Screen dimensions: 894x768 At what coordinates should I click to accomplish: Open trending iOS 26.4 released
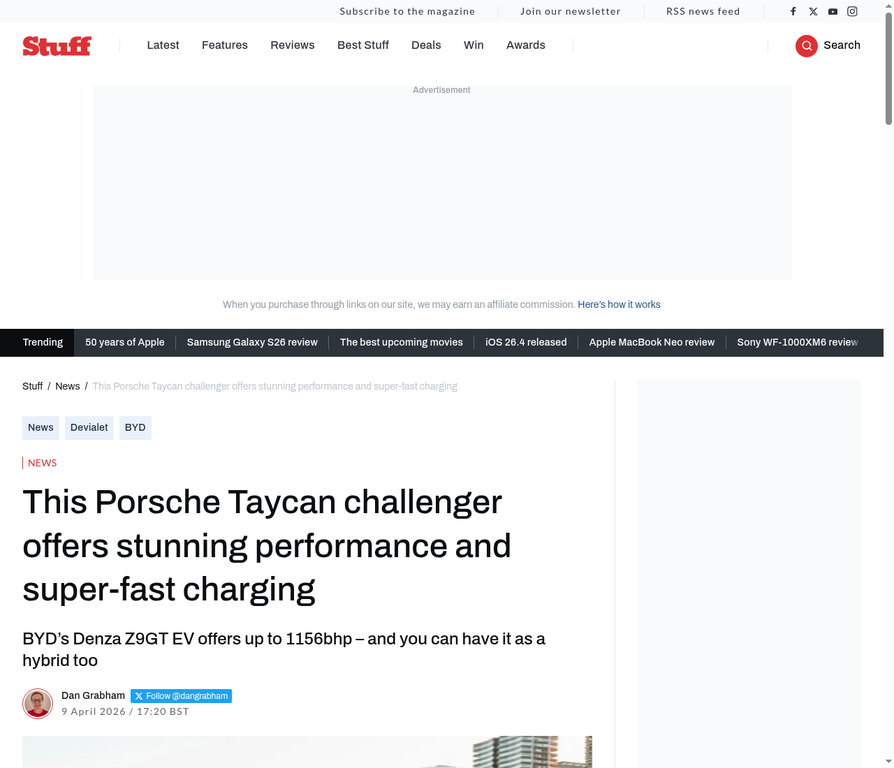(526, 343)
